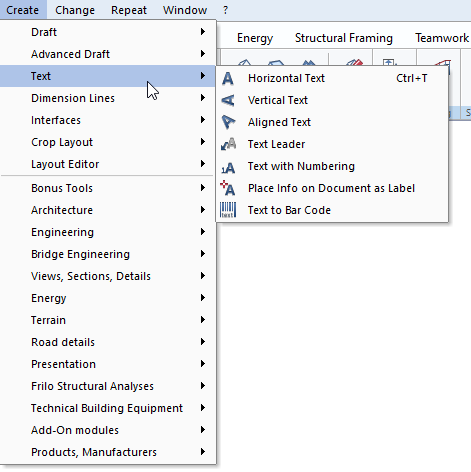Choose the Vertical Text icon
471x472 pixels.
click(228, 100)
